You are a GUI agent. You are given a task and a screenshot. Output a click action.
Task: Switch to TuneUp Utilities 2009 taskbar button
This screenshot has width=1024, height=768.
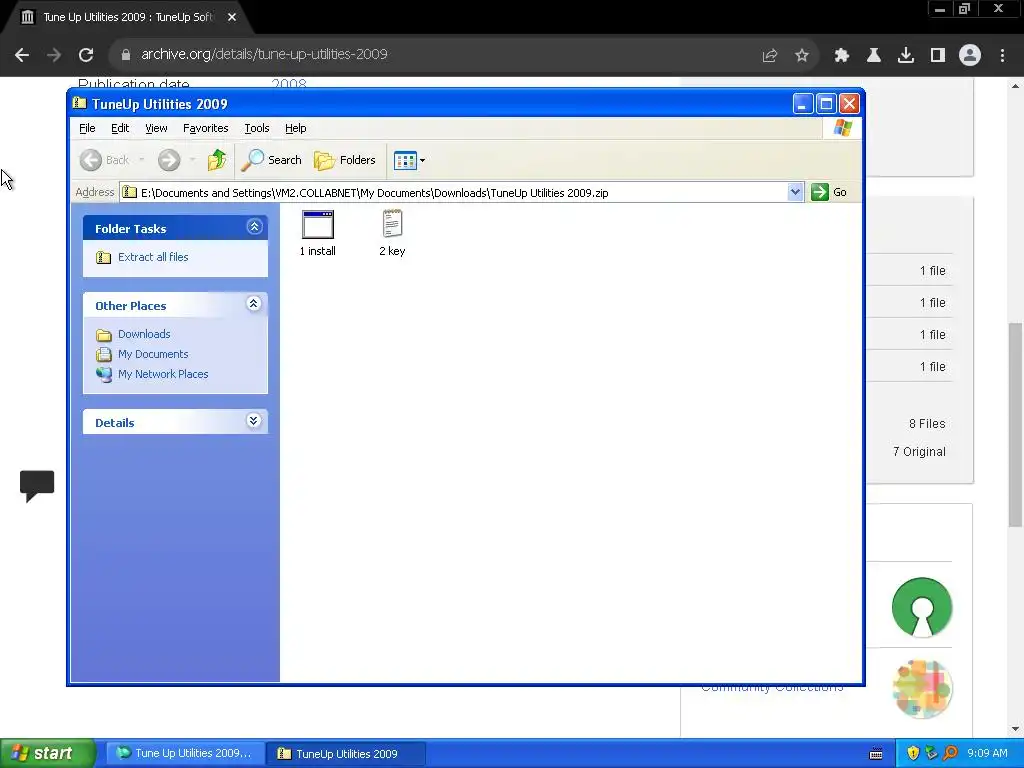click(346, 754)
